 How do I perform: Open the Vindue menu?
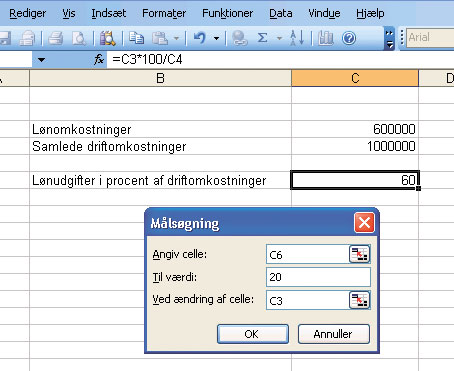coord(324,13)
